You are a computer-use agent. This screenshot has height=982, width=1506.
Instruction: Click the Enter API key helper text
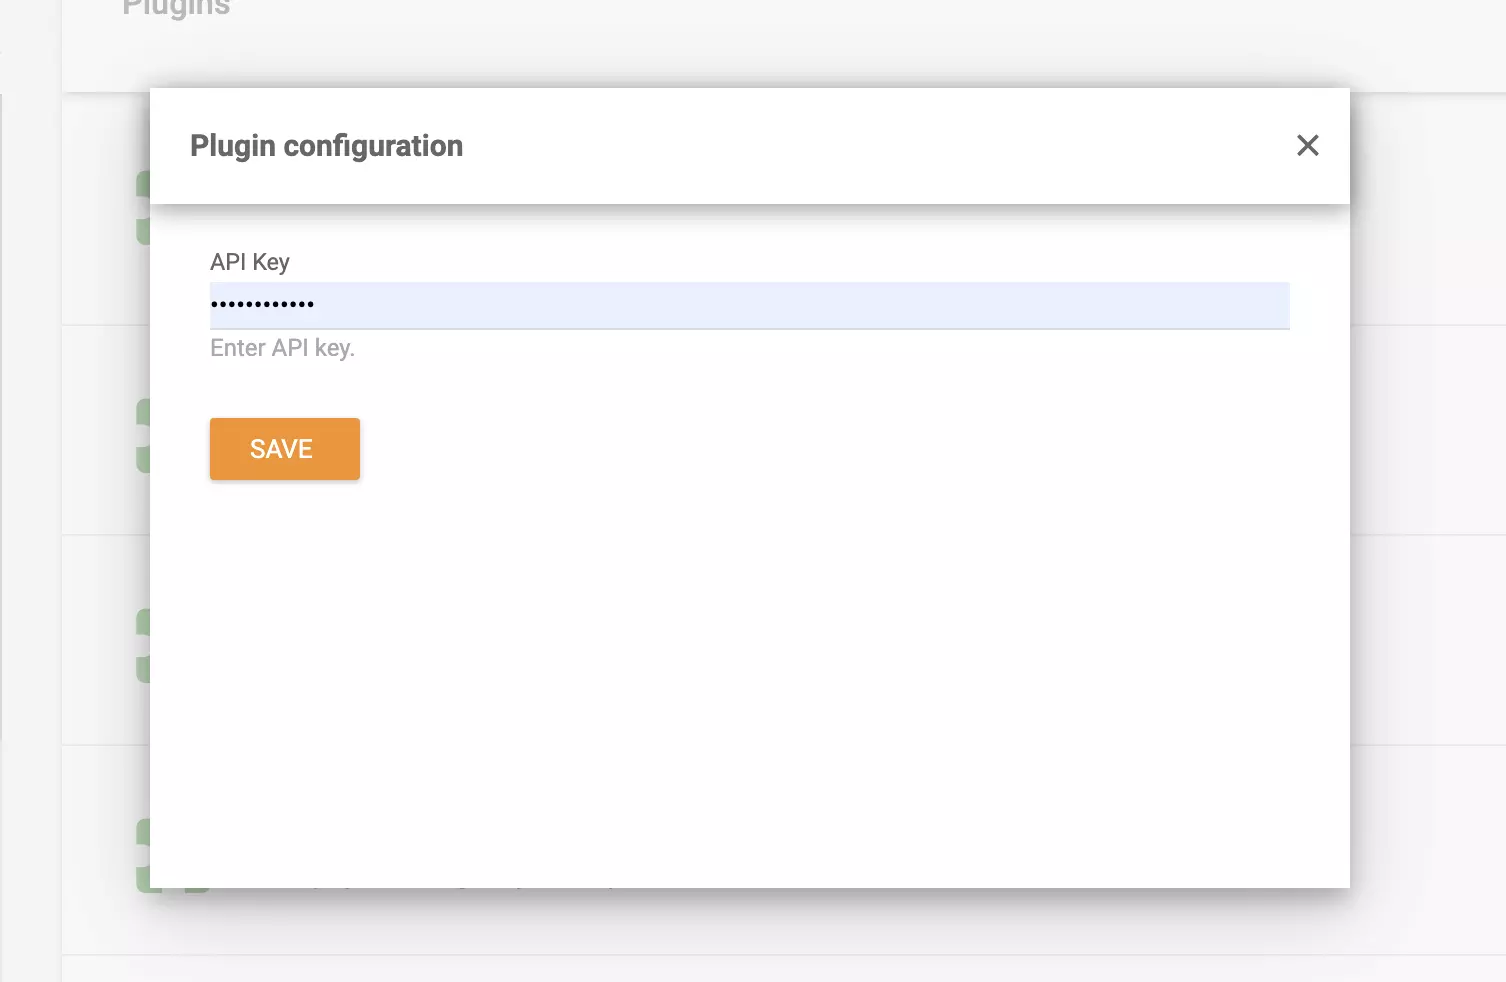pos(282,347)
